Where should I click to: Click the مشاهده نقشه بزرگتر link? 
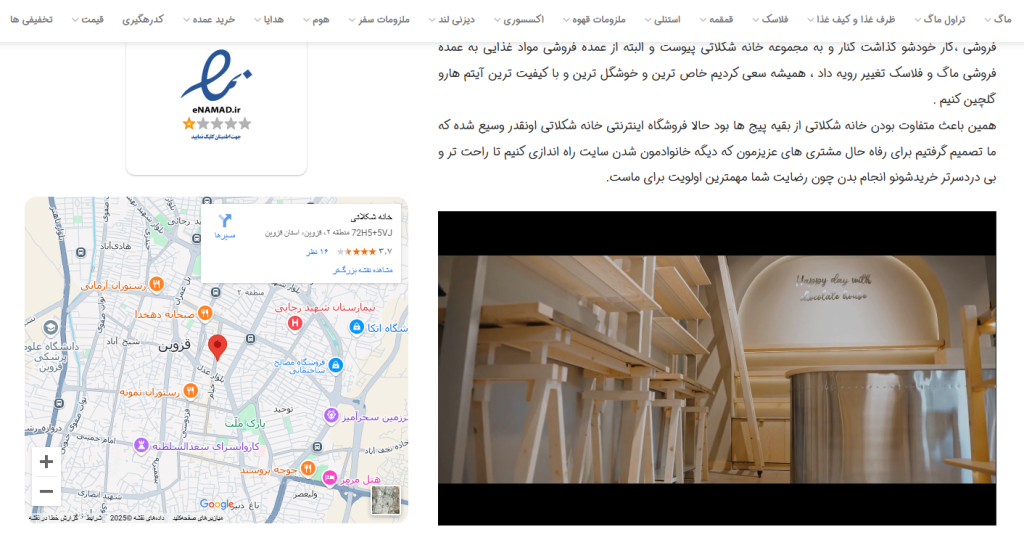point(363,270)
